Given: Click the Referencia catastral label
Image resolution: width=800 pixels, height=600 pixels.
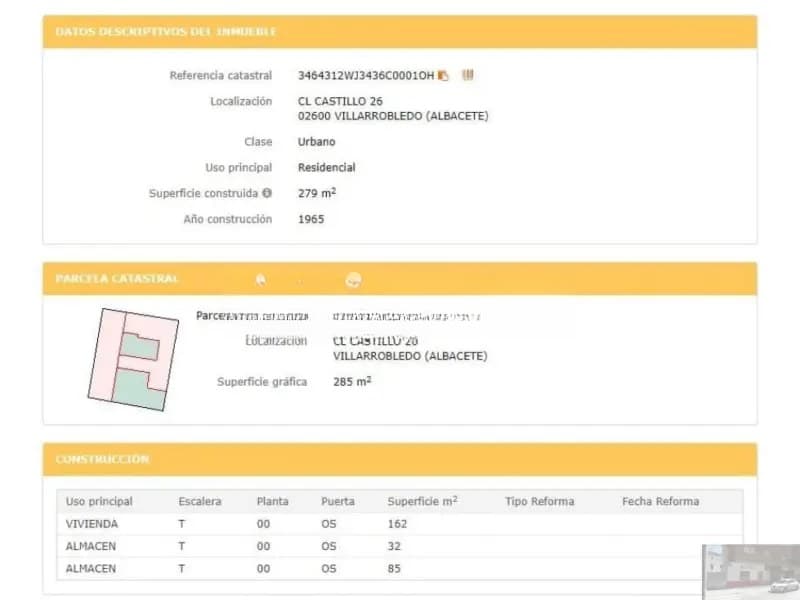Looking at the screenshot, I should tap(220, 76).
